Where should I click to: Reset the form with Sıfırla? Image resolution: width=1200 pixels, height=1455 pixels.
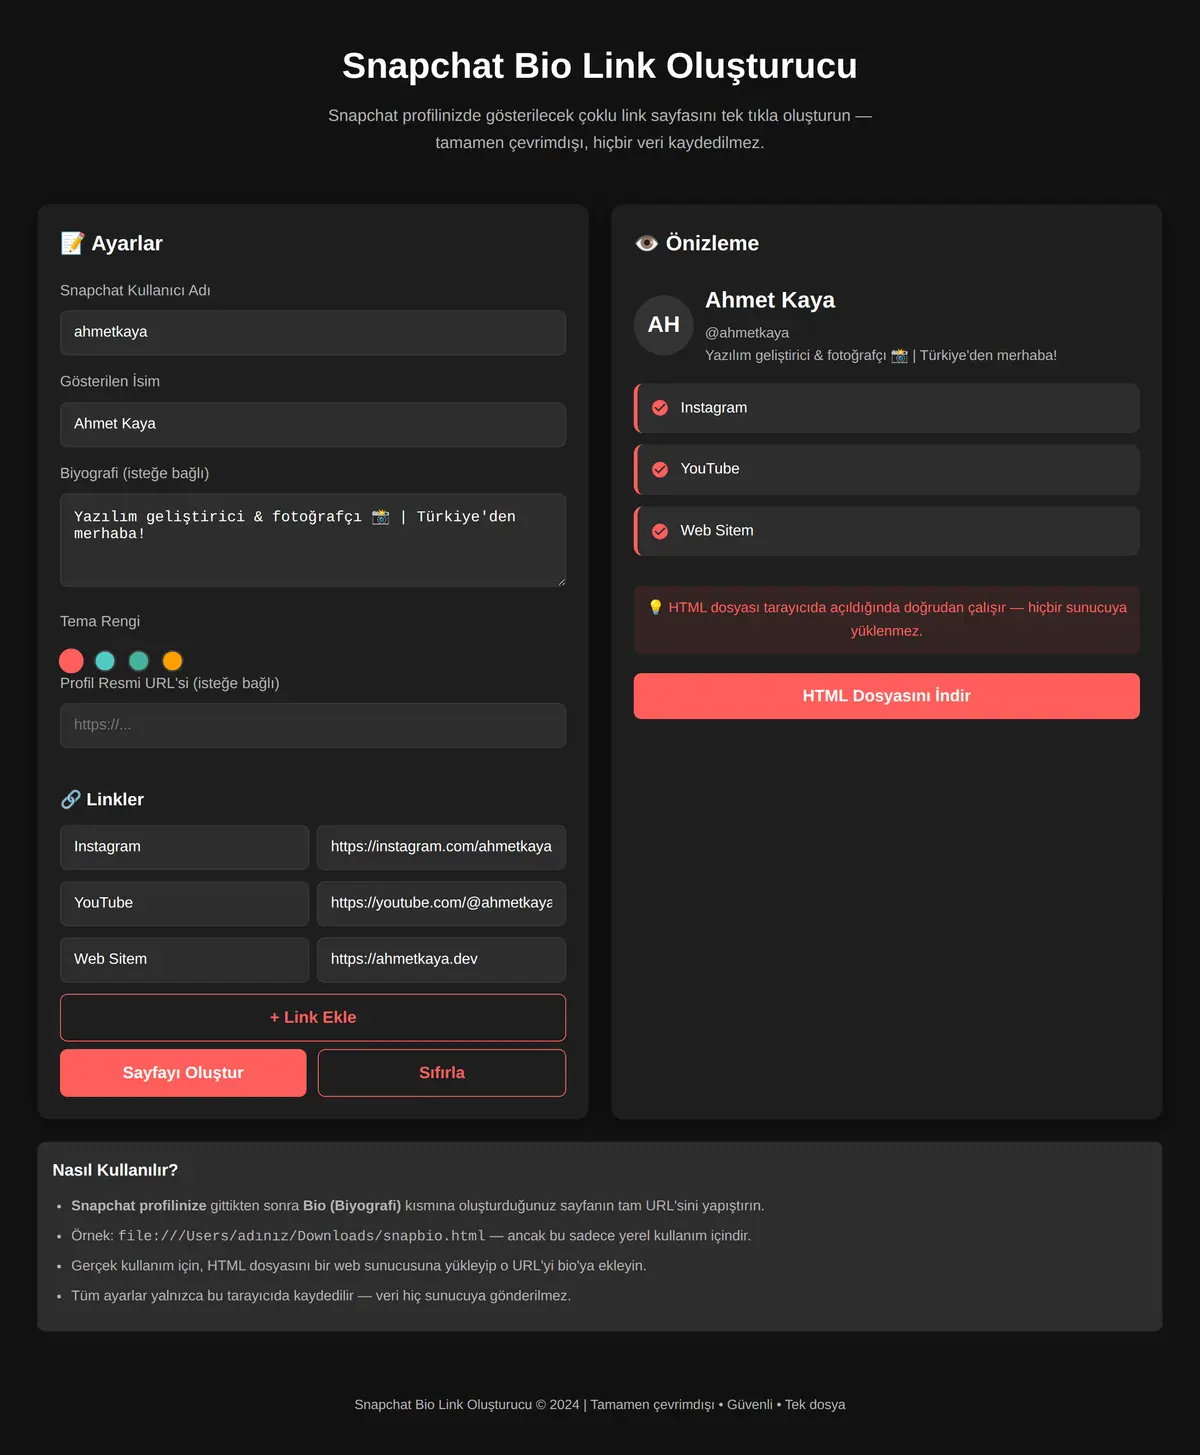[442, 1073]
